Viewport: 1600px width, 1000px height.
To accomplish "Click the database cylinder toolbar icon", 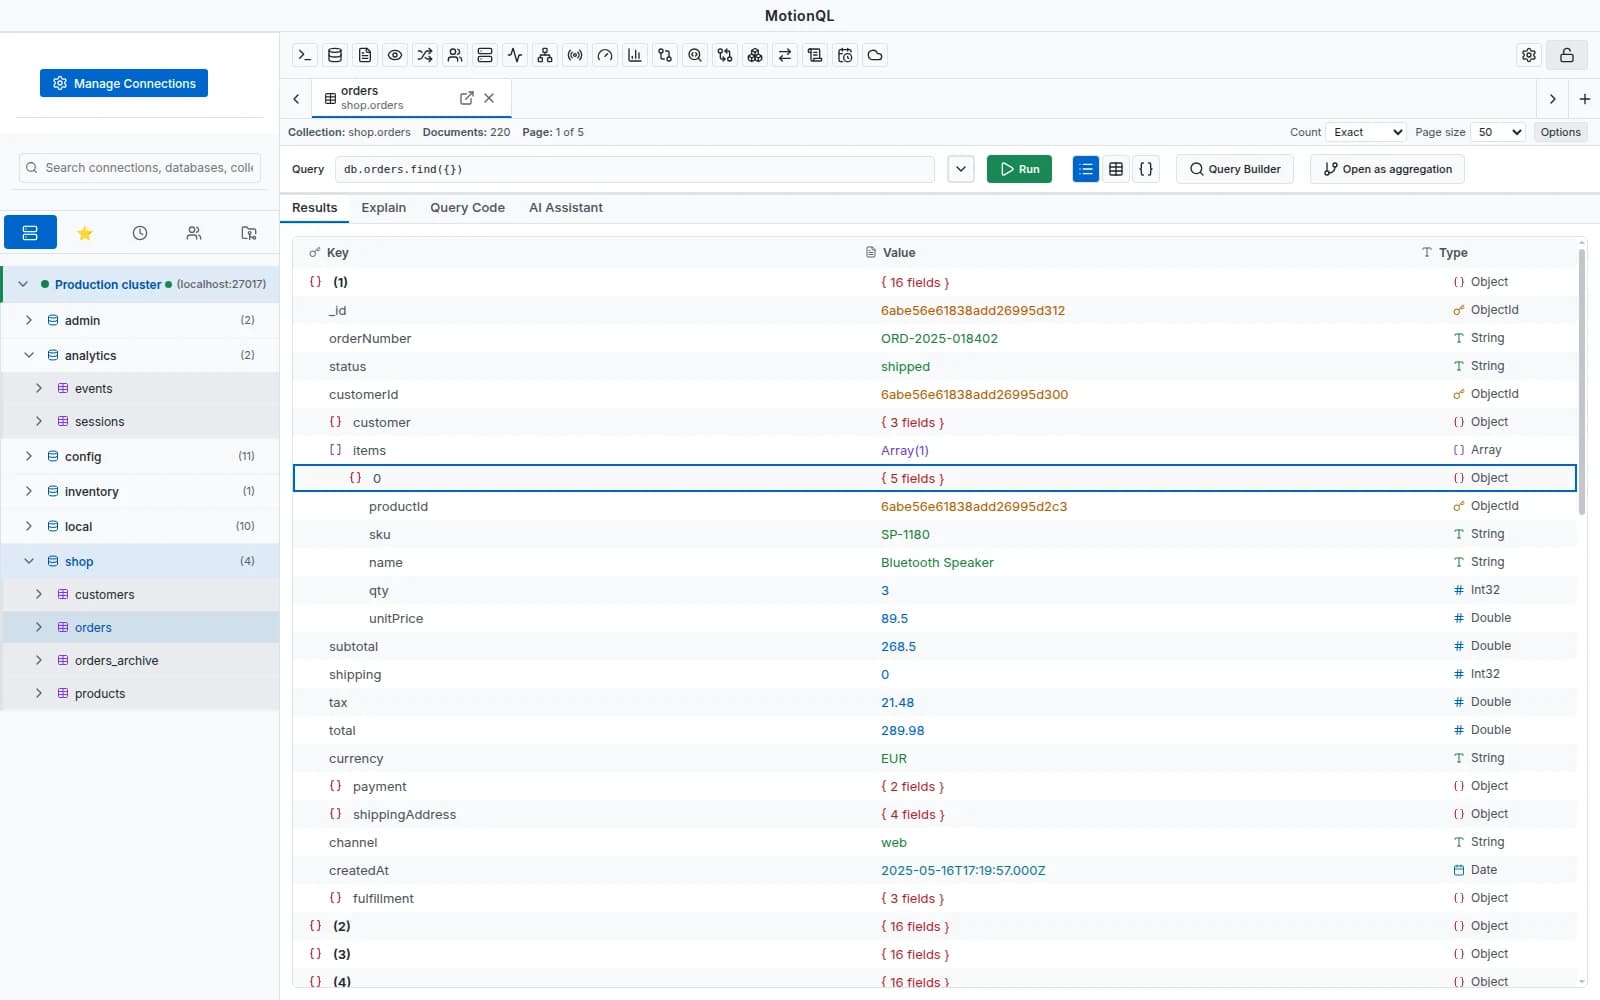I will pos(335,55).
